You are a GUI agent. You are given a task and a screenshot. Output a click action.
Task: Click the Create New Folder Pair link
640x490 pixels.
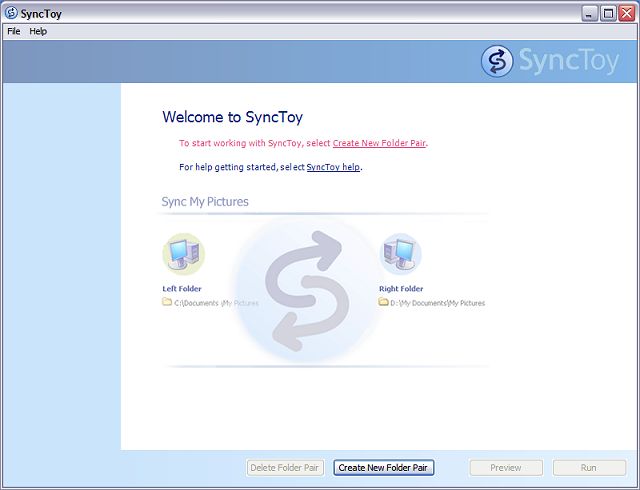tap(379, 143)
